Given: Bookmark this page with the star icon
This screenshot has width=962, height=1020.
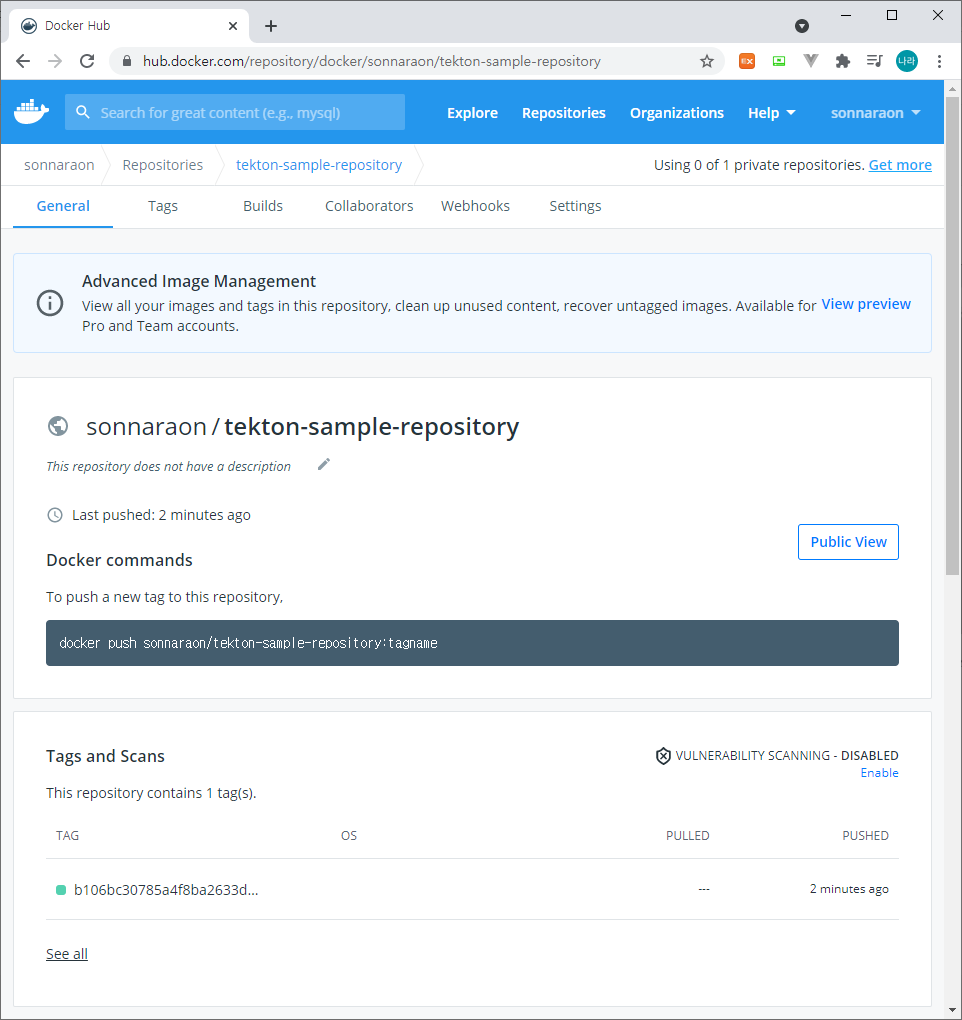Looking at the screenshot, I should (x=707, y=61).
